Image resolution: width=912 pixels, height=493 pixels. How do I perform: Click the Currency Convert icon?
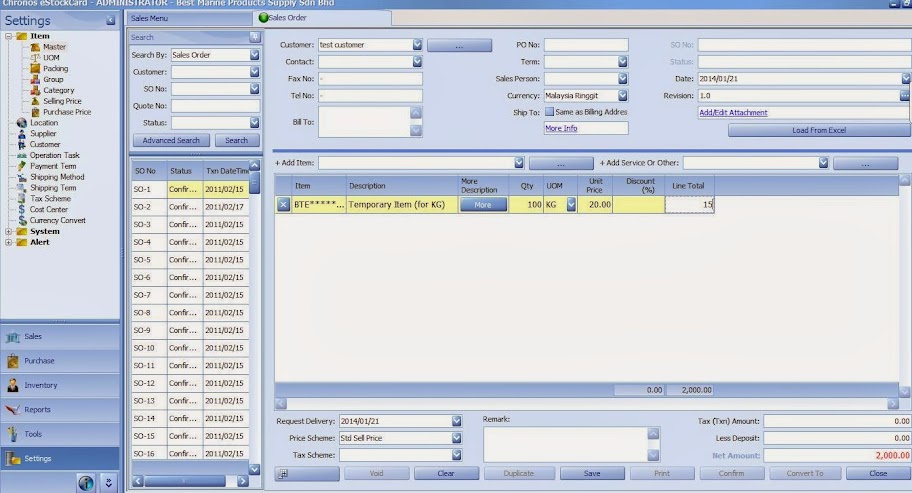click(22, 220)
